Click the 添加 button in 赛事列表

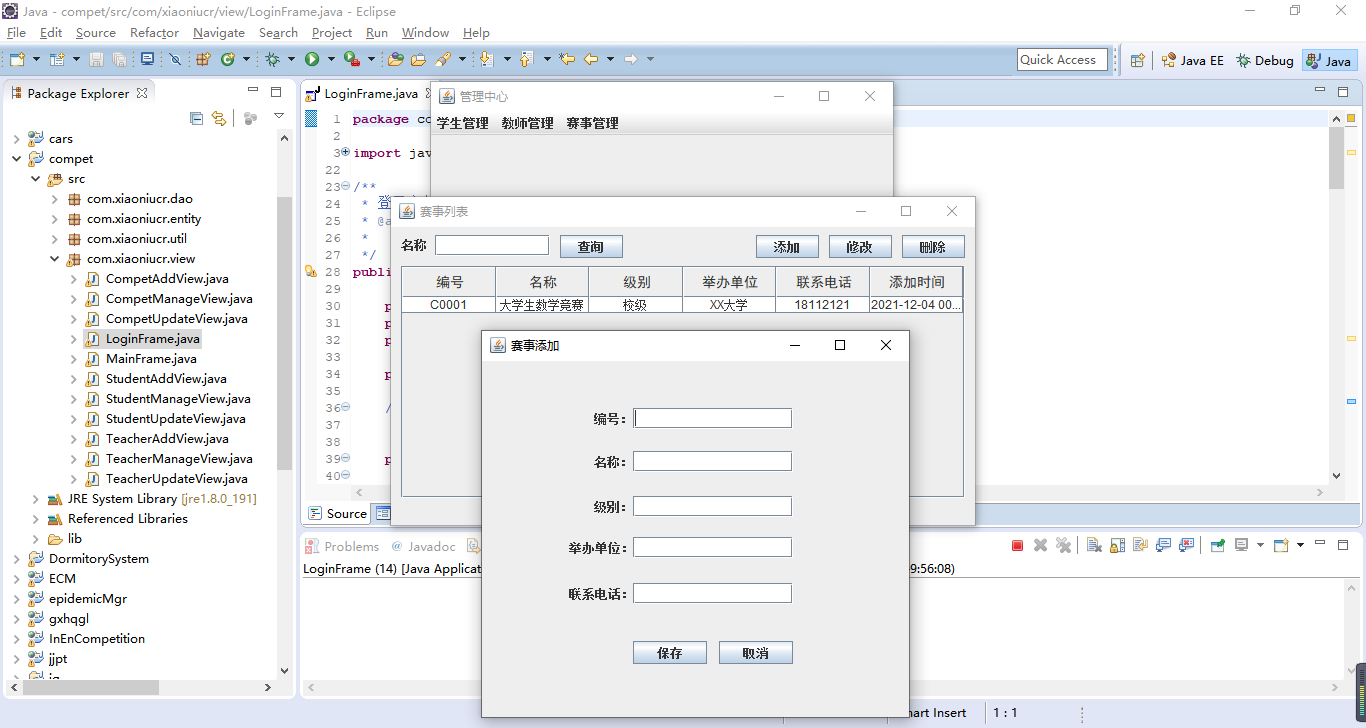[x=787, y=247]
